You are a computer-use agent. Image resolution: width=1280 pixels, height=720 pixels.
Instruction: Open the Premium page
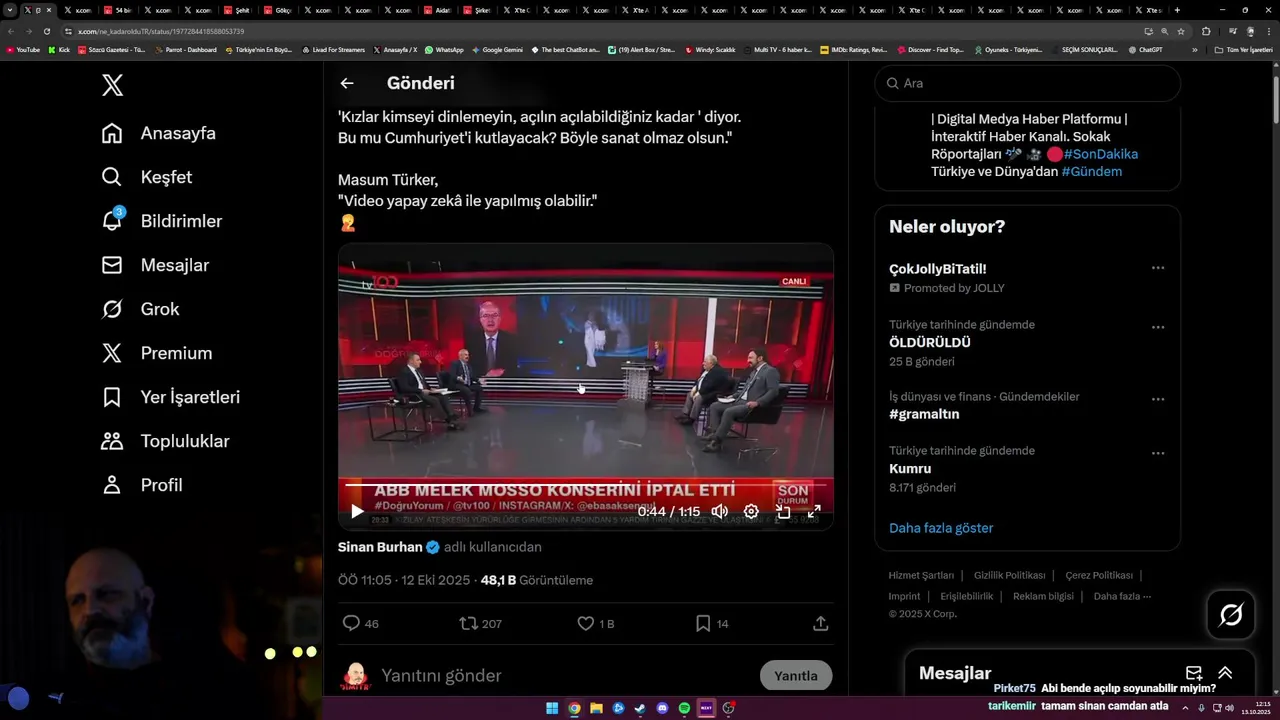[x=157, y=353]
